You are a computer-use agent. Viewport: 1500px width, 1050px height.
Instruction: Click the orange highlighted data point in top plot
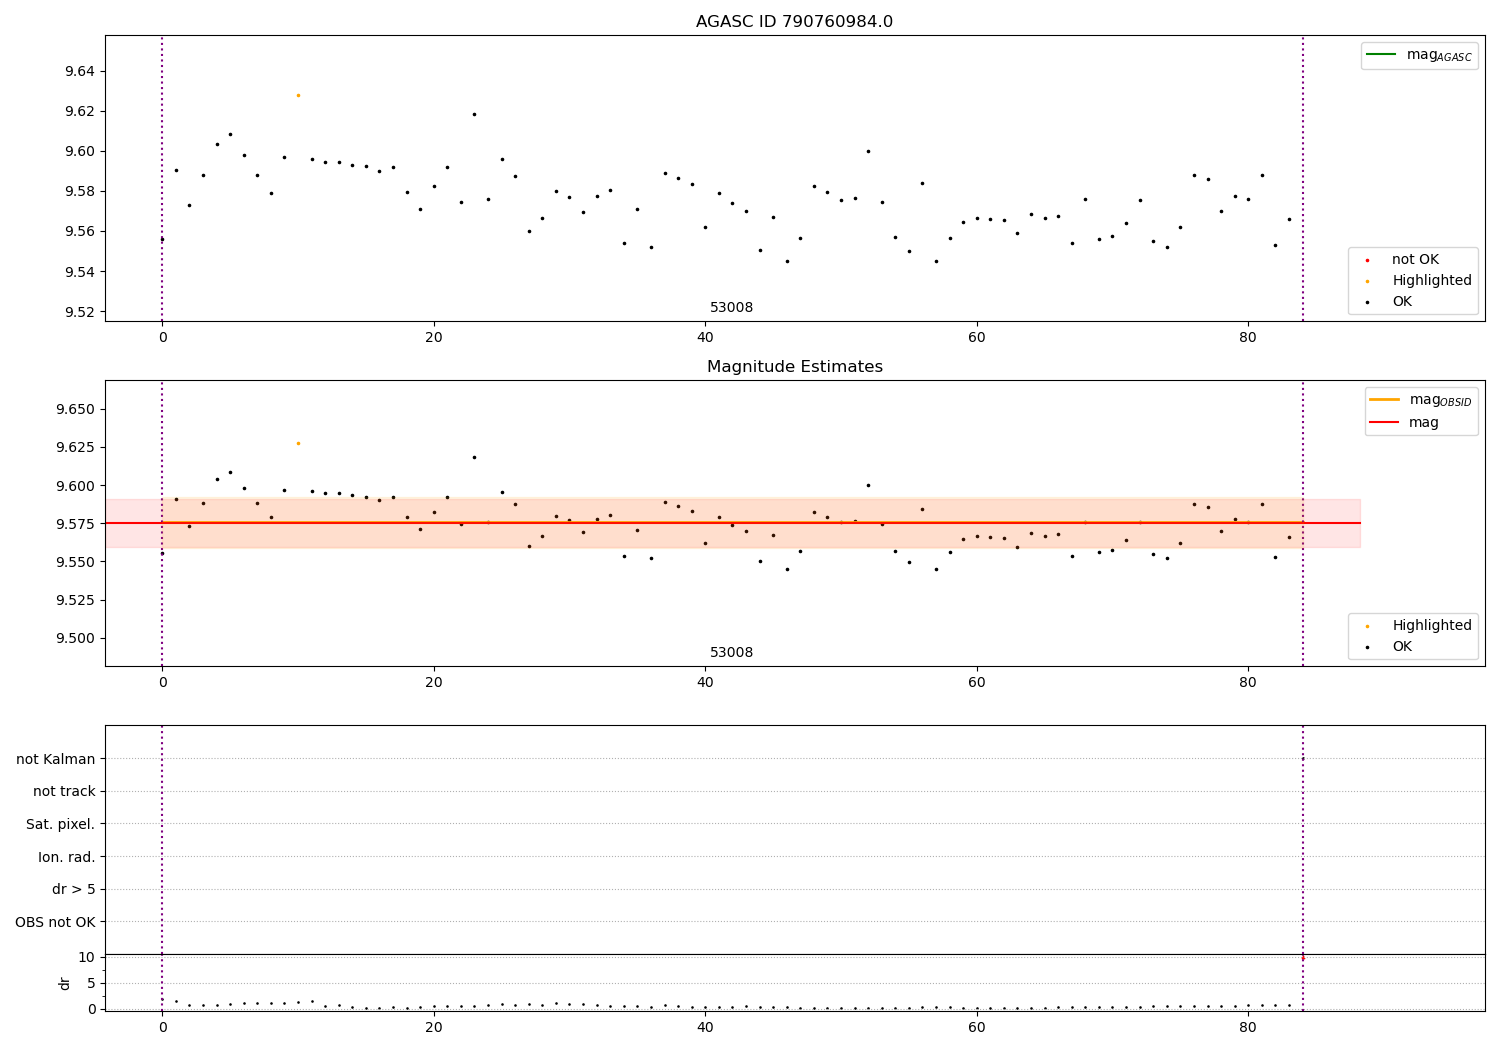coord(298,95)
